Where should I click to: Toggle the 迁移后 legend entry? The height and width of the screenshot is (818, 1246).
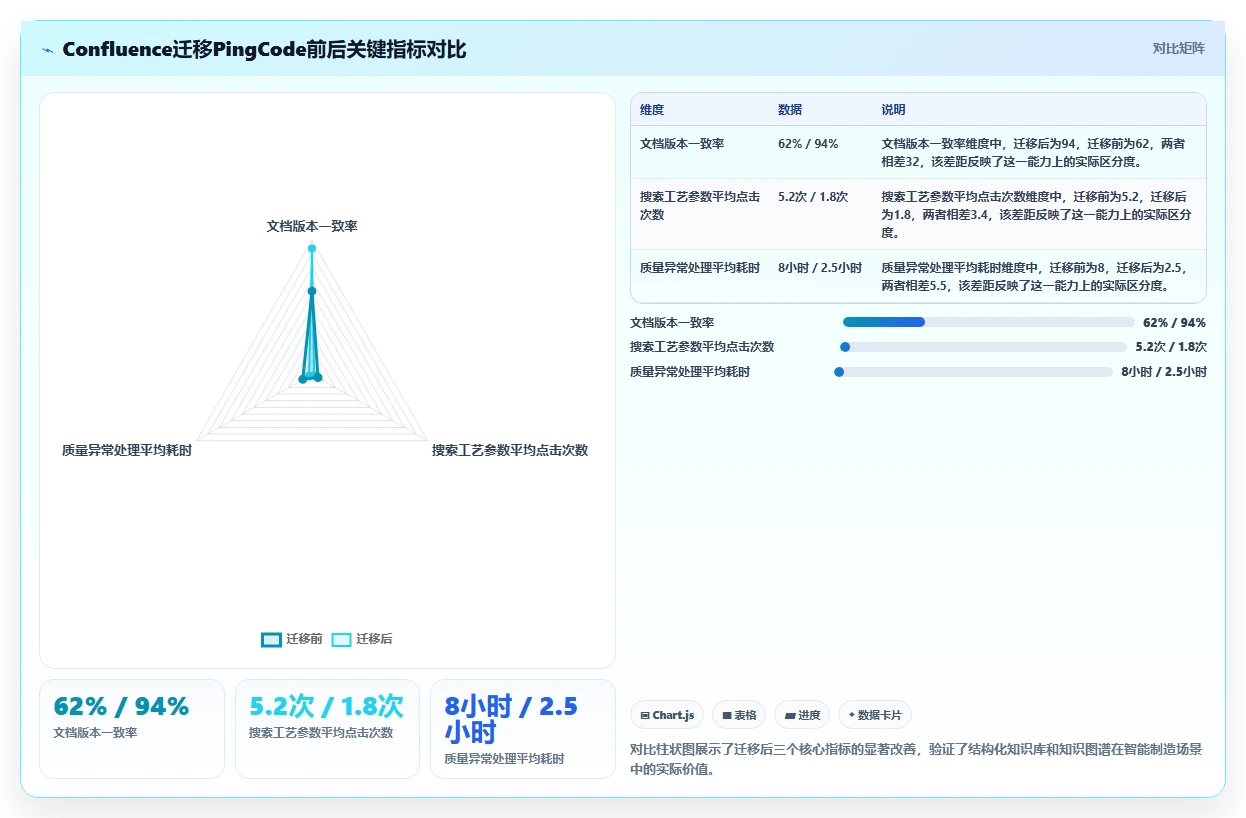(362, 639)
